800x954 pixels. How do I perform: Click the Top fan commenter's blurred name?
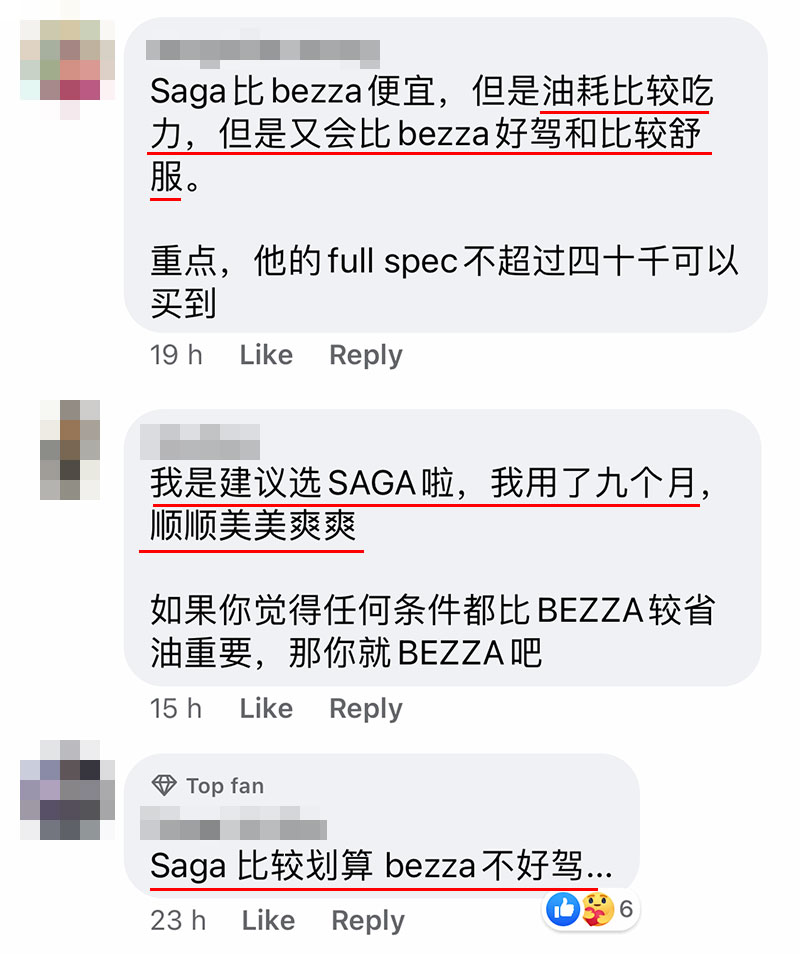tap(233, 823)
